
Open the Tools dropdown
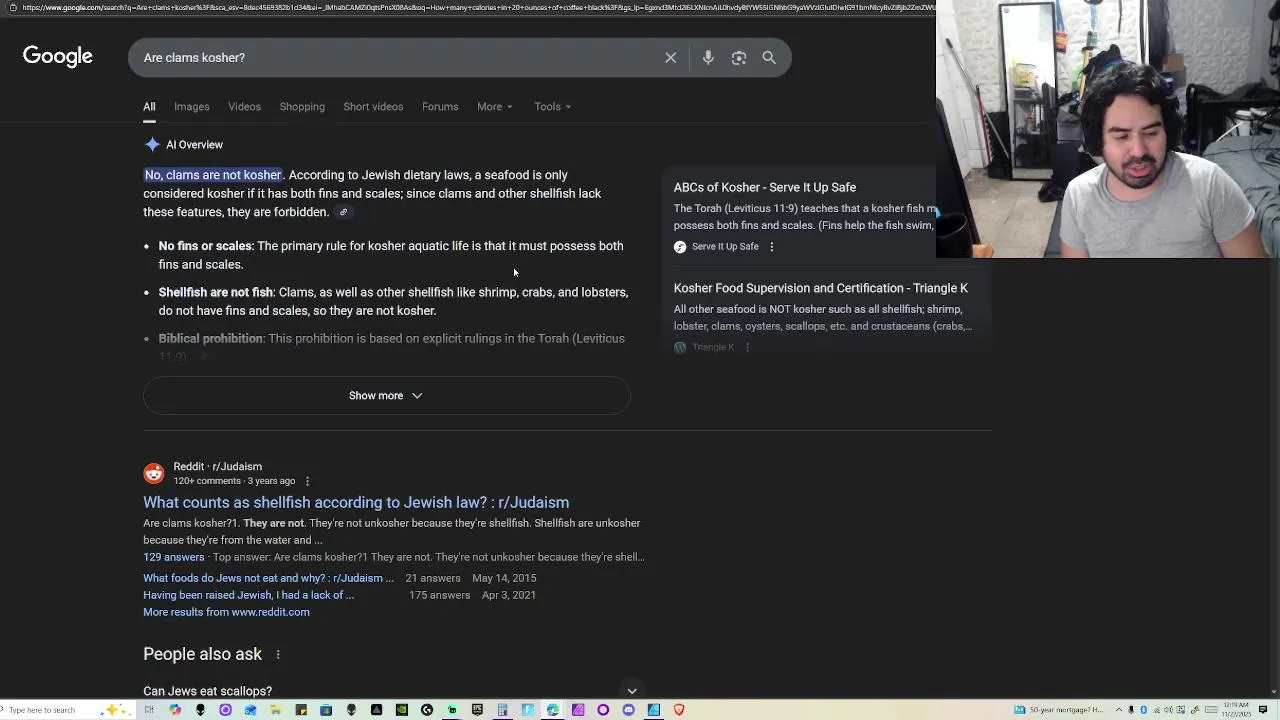[x=552, y=107]
